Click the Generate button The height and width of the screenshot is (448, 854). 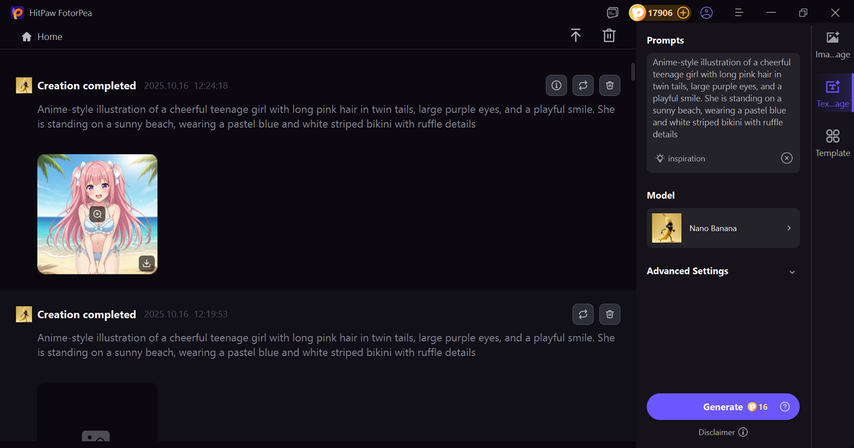(x=723, y=407)
